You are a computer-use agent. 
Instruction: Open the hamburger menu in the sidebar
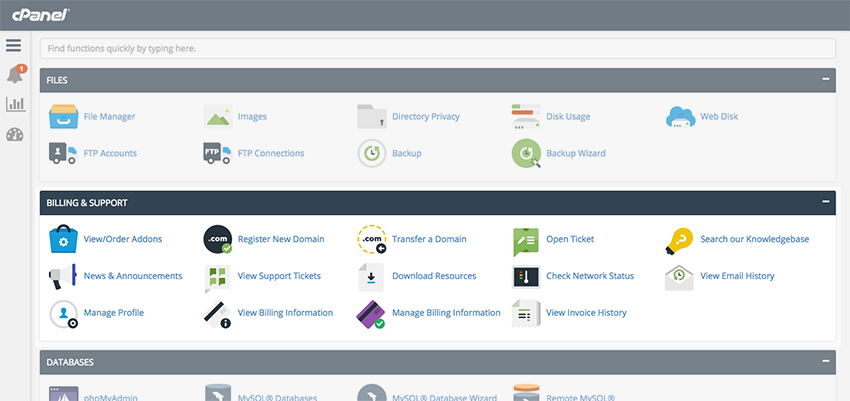coord(14,46)
